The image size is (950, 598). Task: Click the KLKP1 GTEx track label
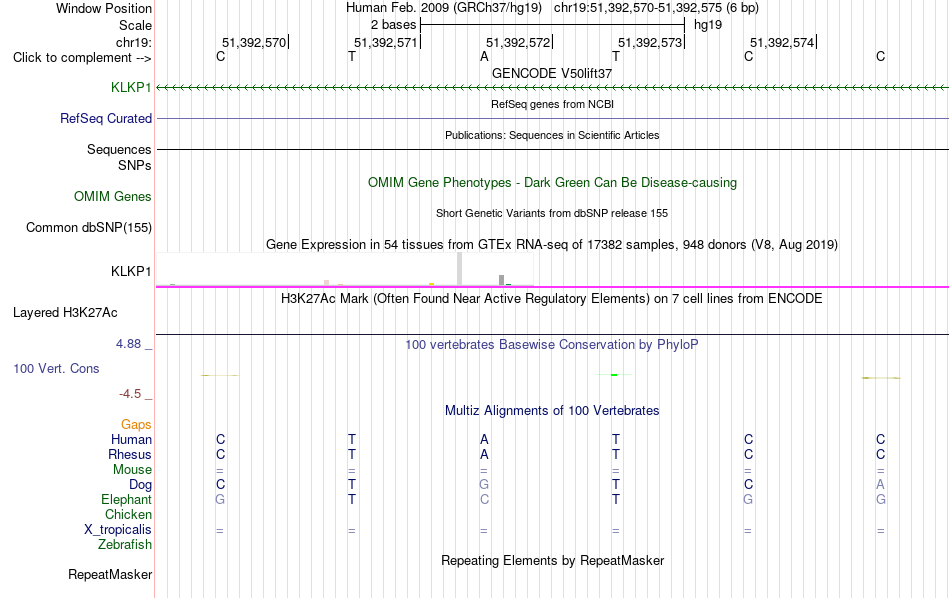coord(131,271)
